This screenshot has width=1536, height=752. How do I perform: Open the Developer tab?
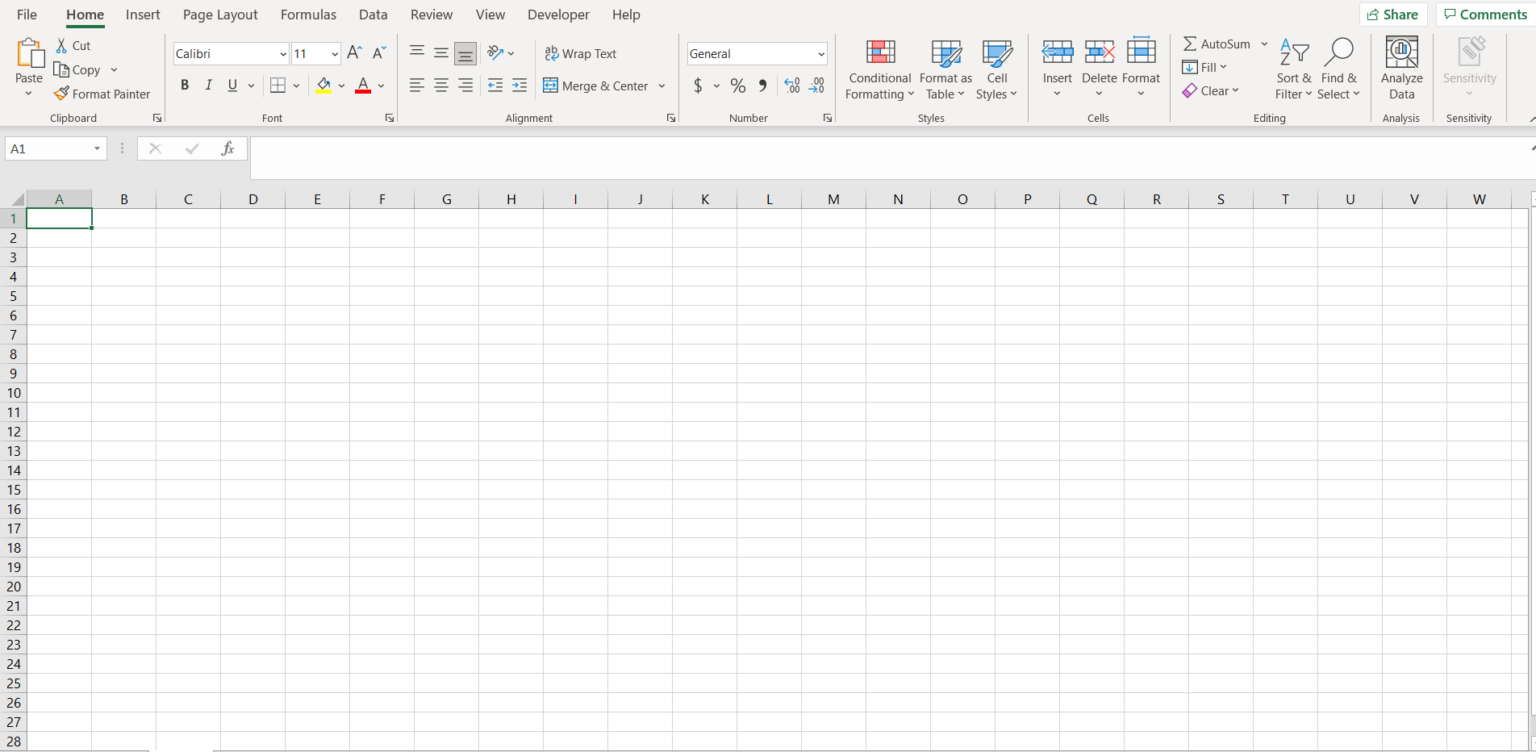(558, 14)
